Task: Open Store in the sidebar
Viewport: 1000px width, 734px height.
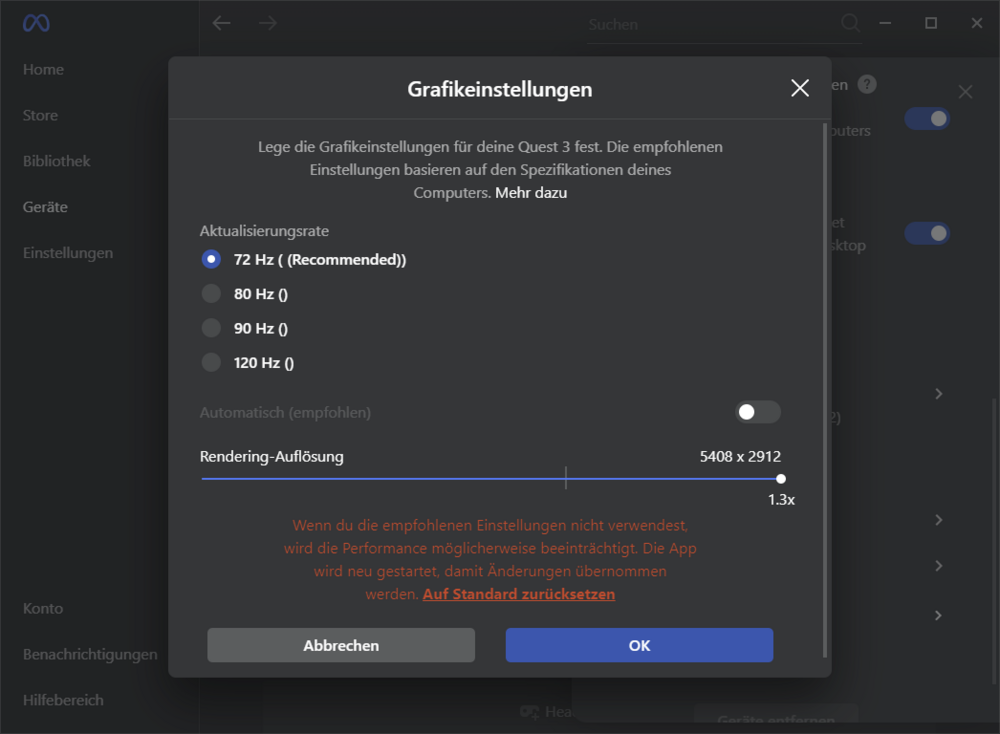Action: [x=40, y=115]
